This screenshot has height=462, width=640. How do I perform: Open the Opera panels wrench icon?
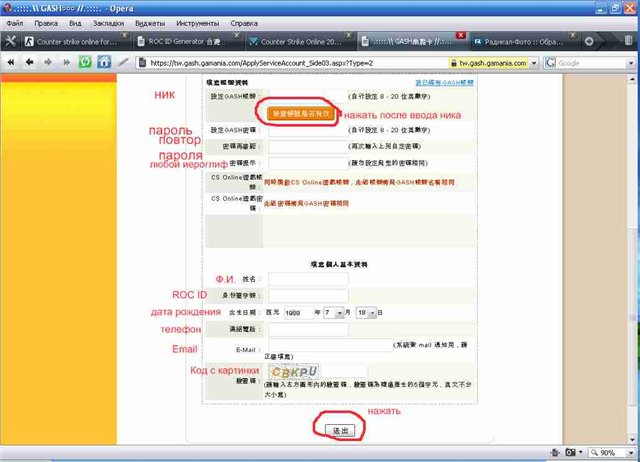tap(11, 41)
